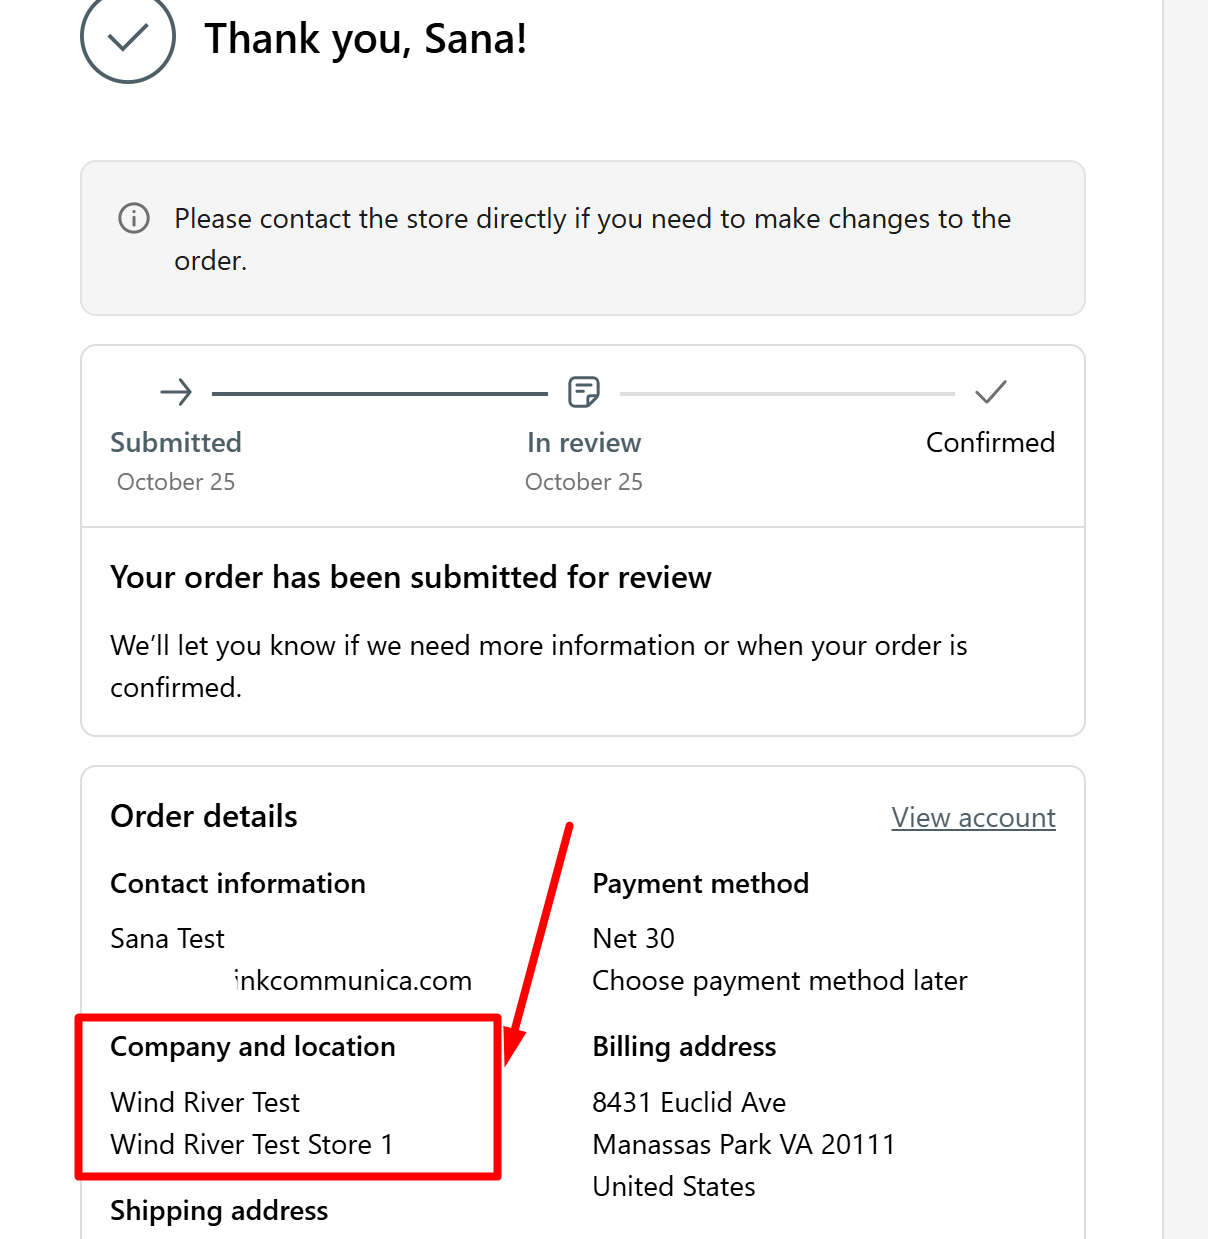Click the info icon in the notice banner

134,218
